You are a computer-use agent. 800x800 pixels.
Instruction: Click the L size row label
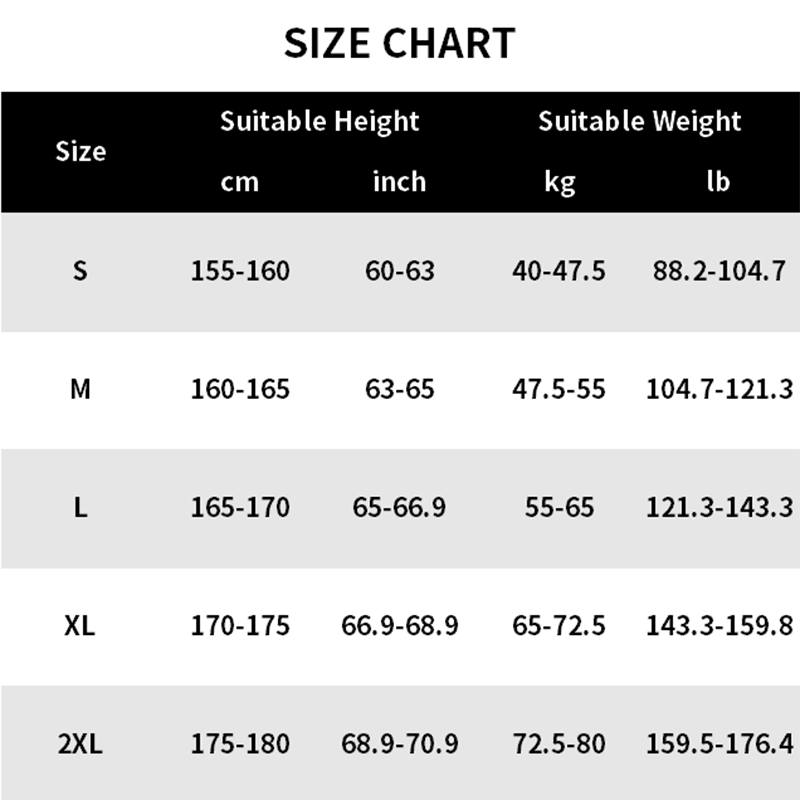(x=80, y=507)
